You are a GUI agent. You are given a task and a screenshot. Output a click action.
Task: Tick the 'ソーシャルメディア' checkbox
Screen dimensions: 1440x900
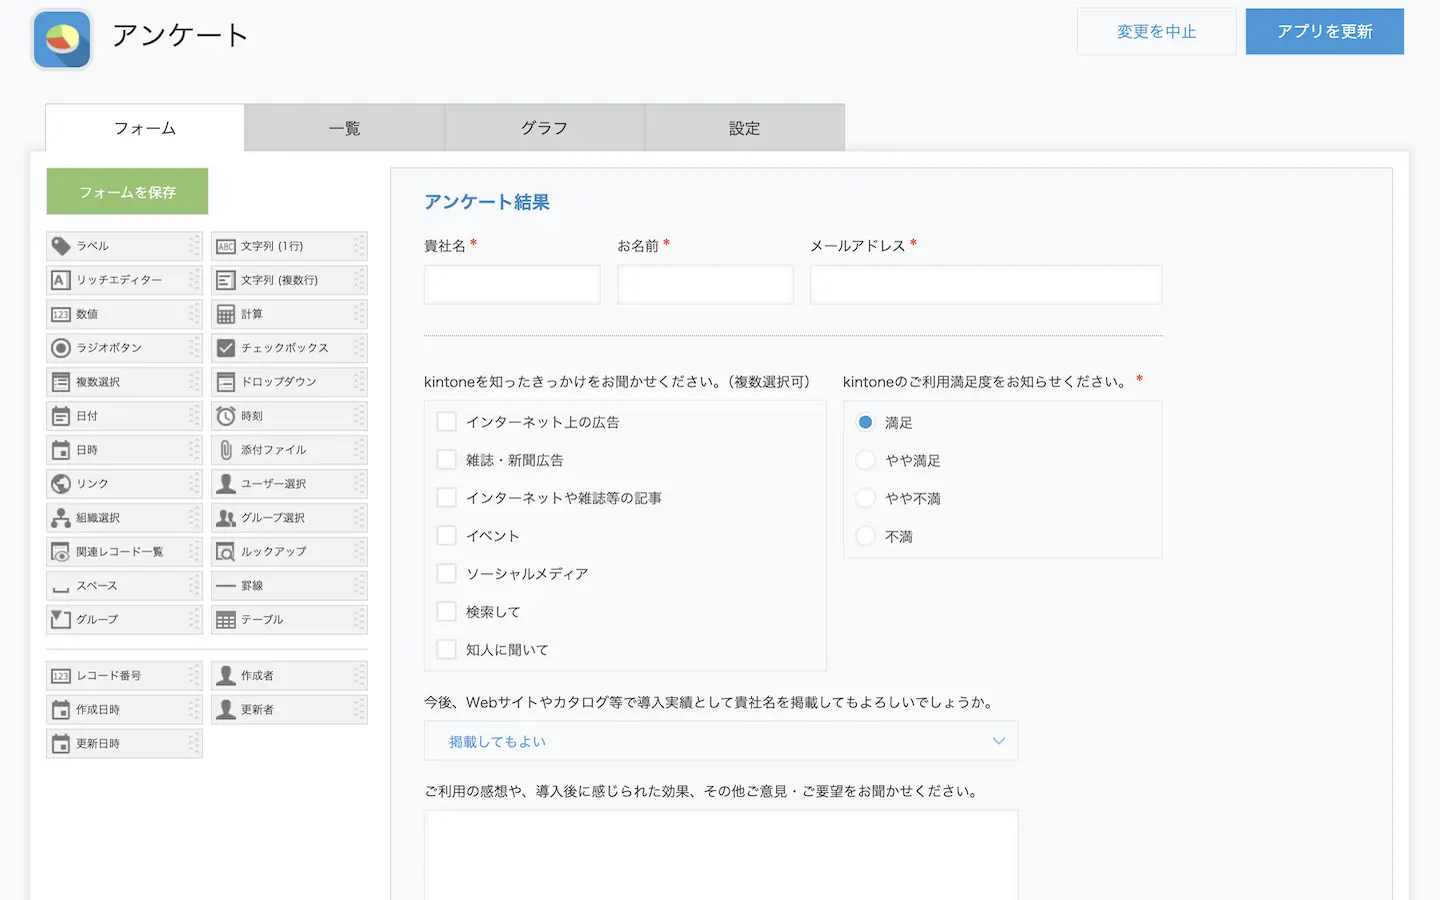pyautogui.click(x=447, y=574)
